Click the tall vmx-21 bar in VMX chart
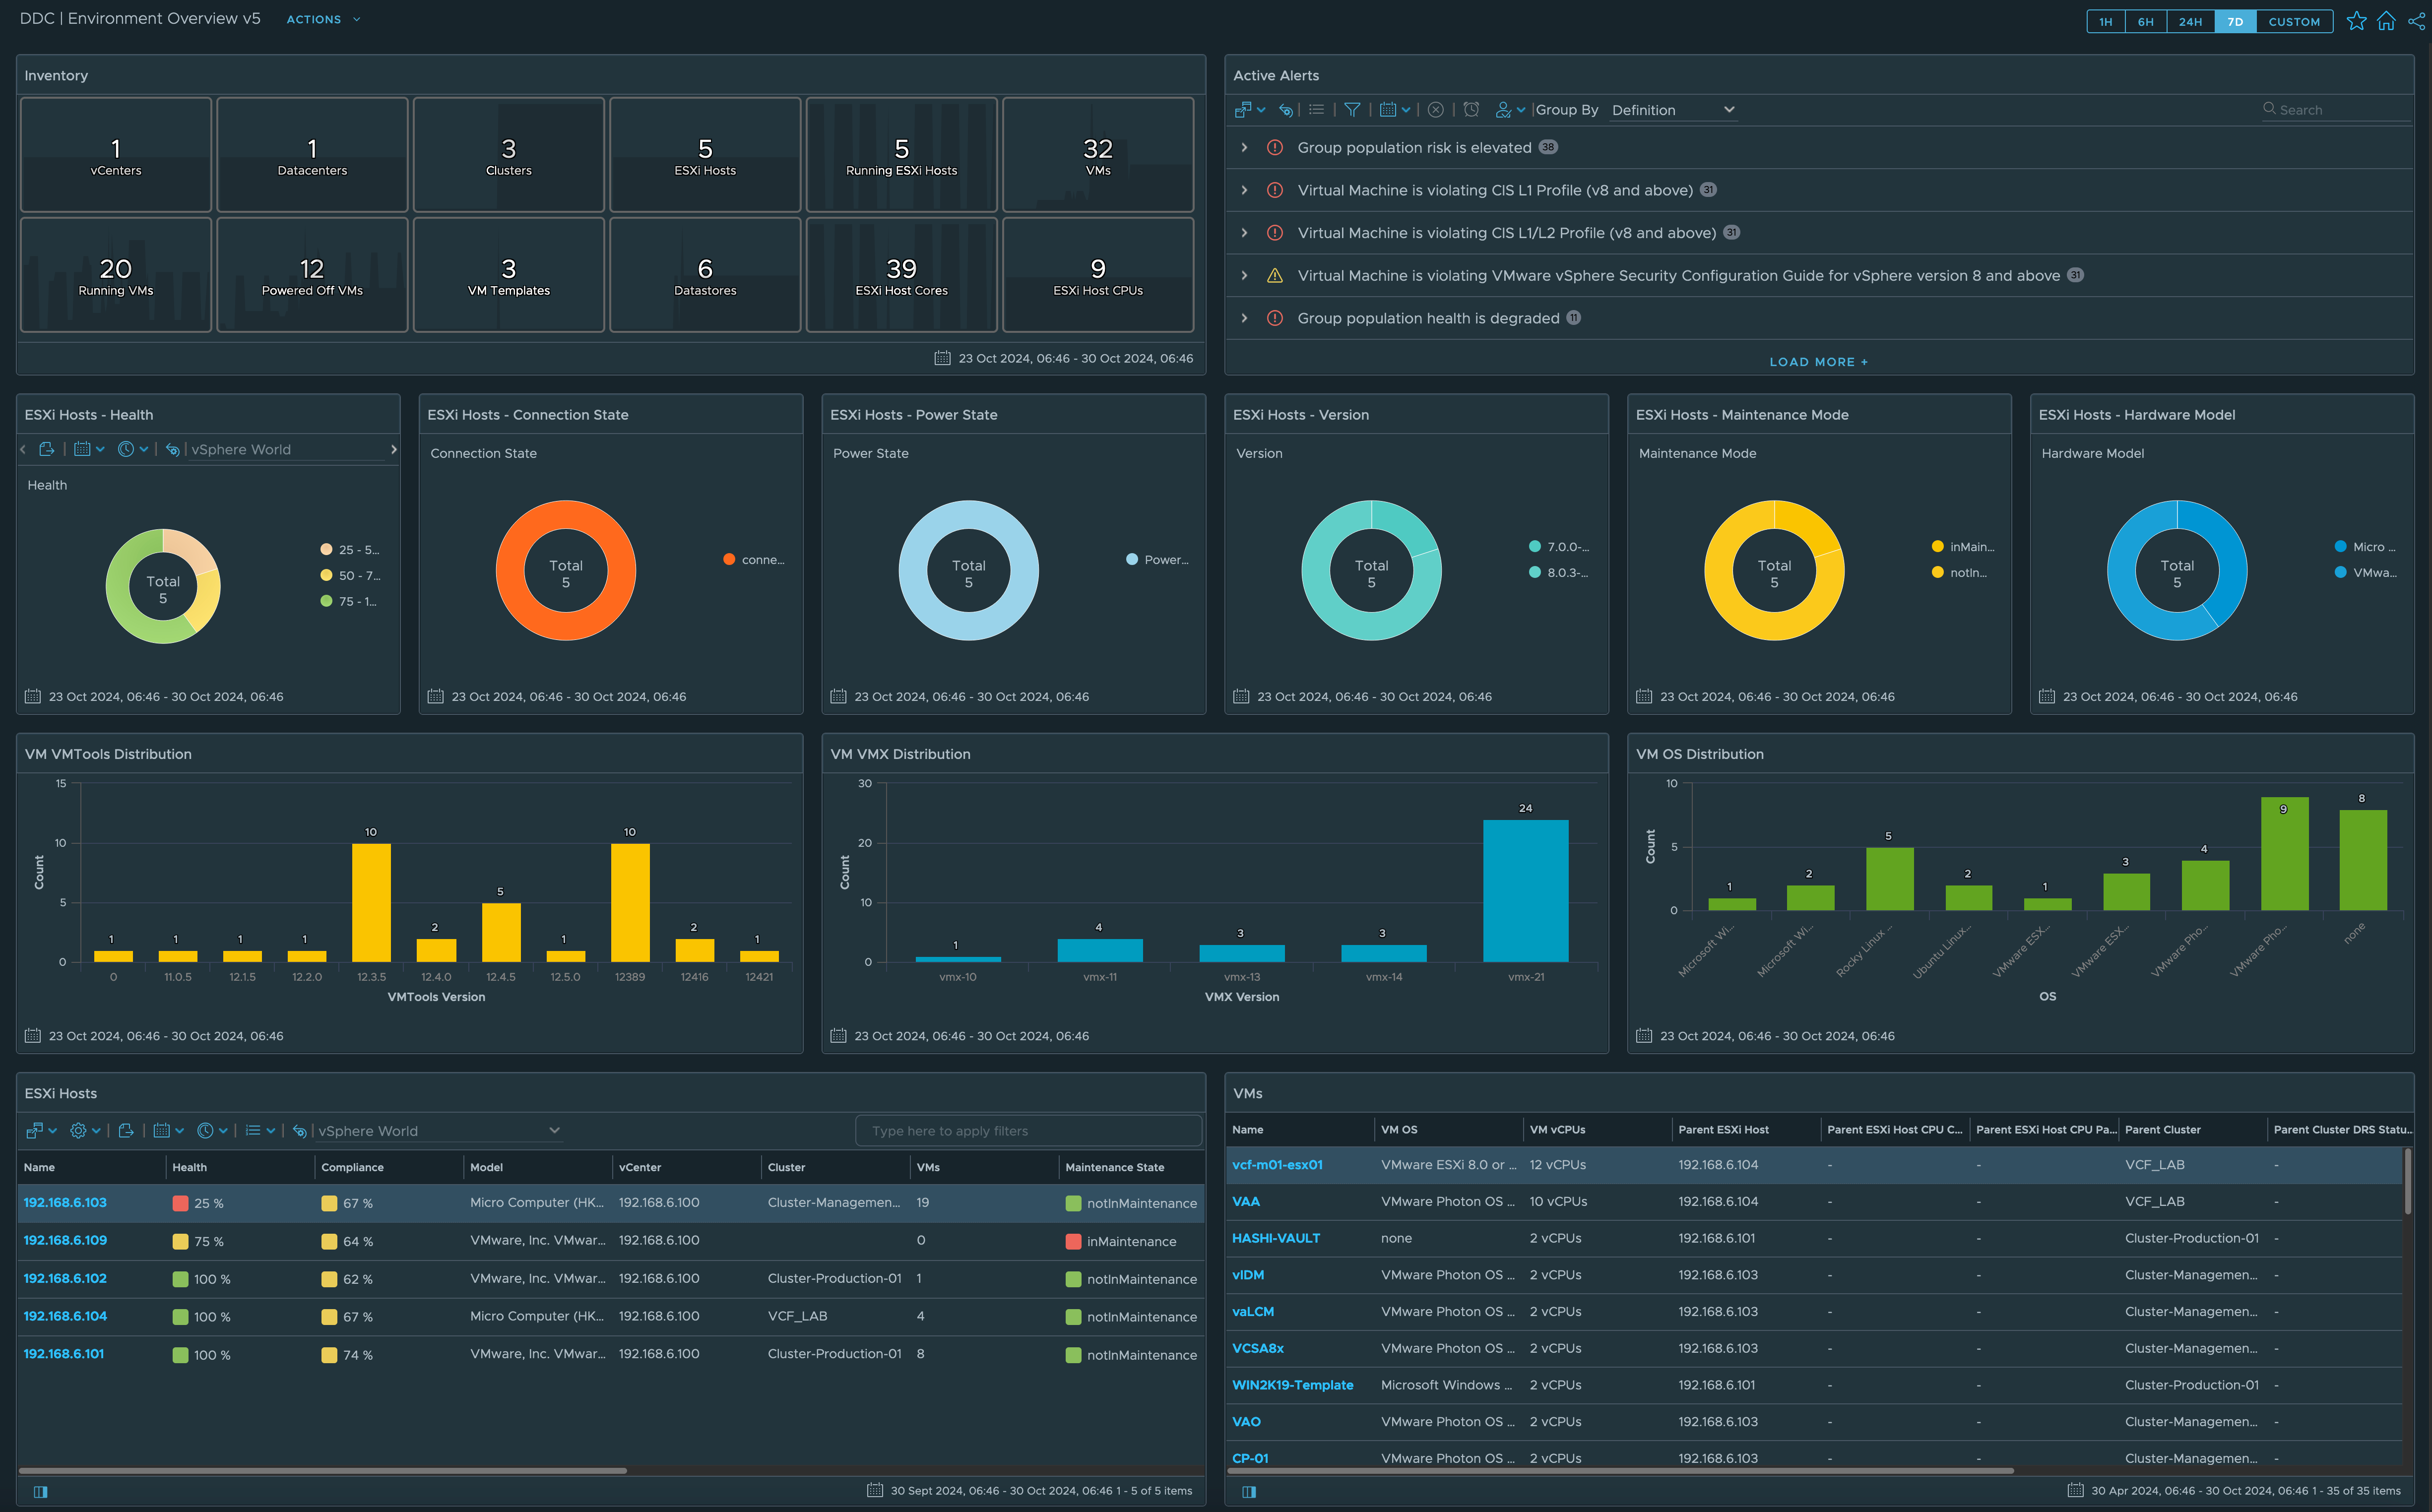 [x=1525, y=890]
